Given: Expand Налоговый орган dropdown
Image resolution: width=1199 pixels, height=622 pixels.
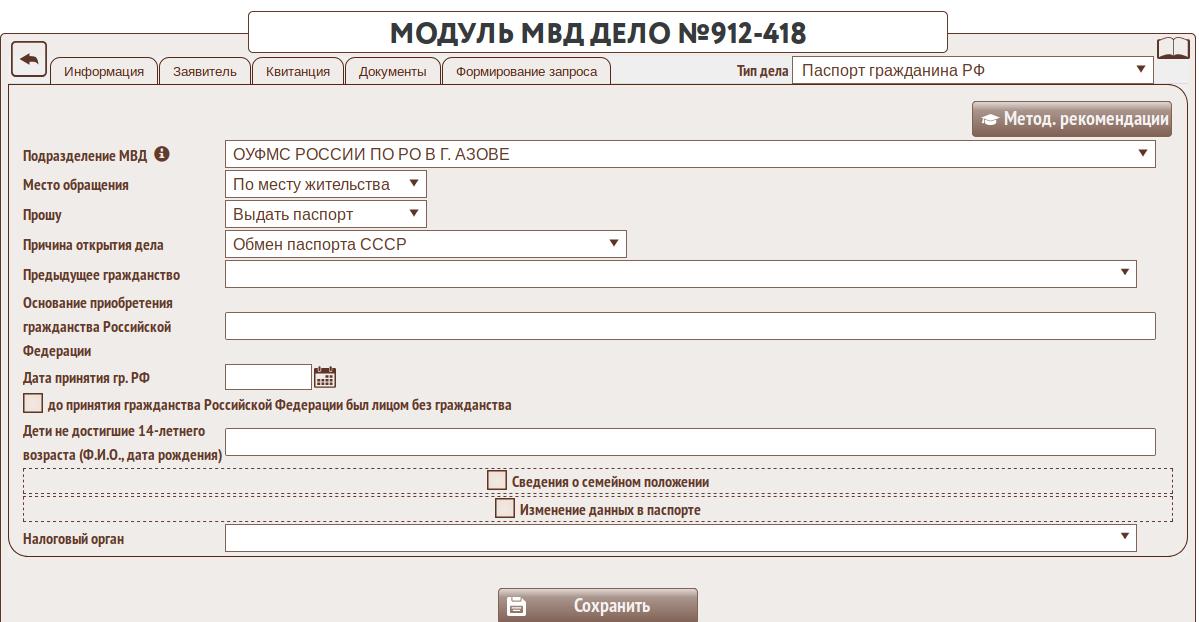Looking at the screenshot, I should [680, 538].
